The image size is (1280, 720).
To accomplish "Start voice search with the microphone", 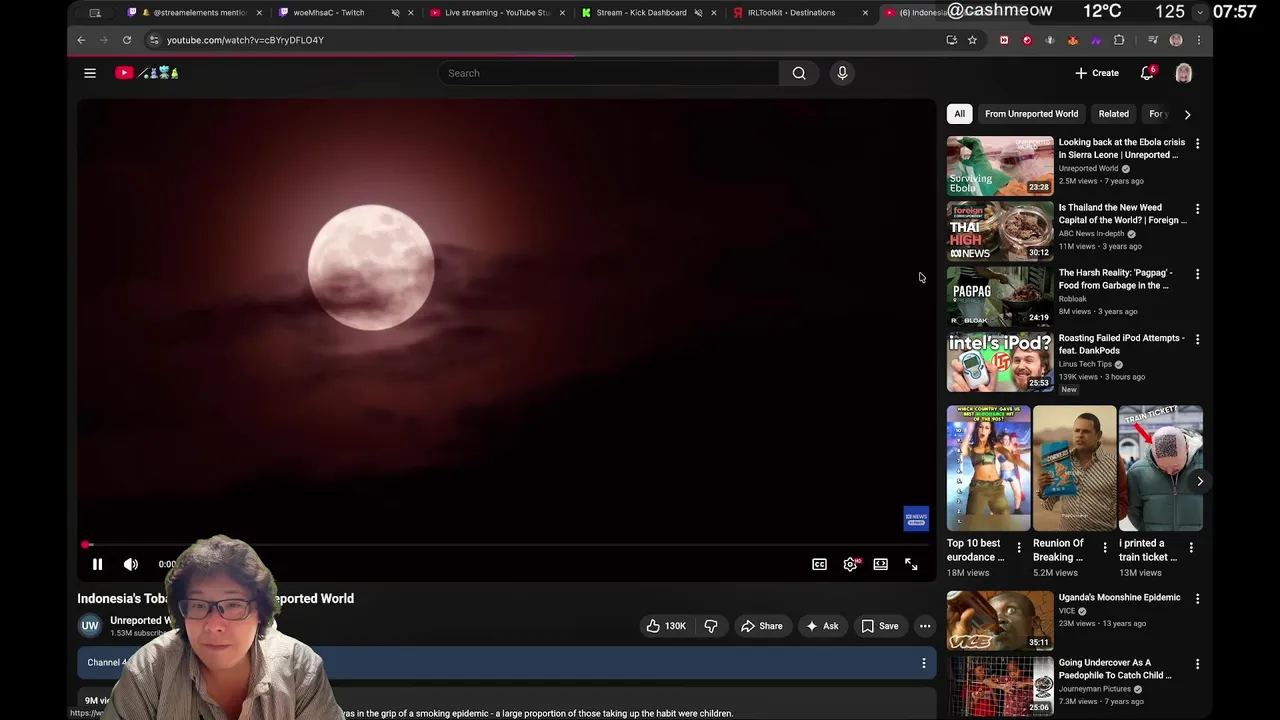I will tap(842, 73).
